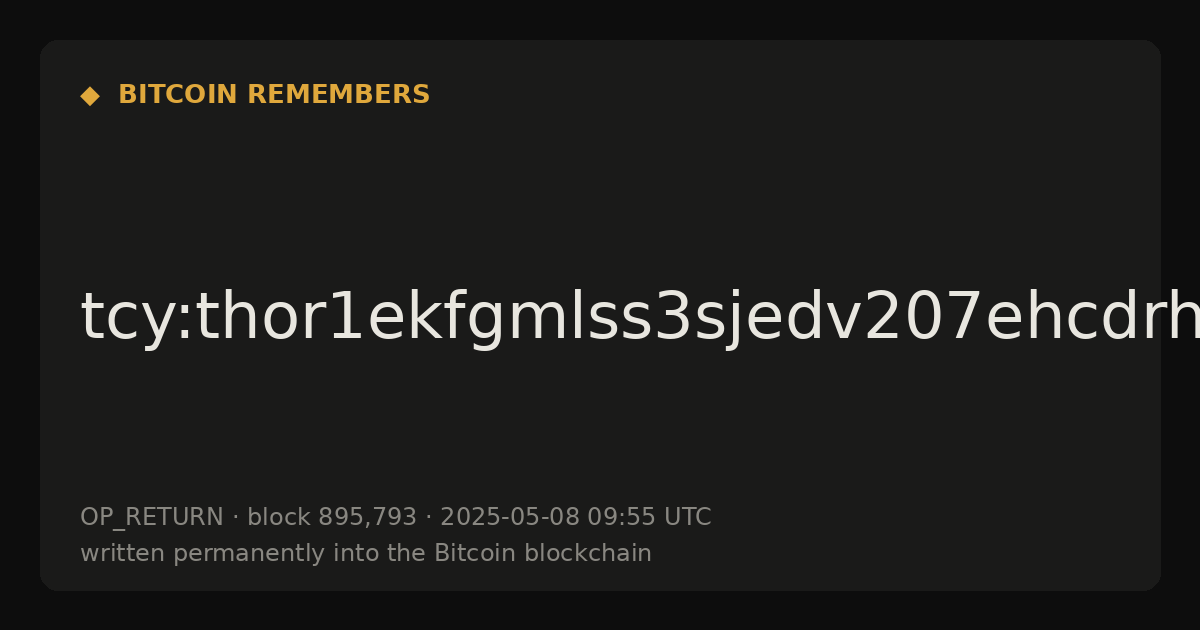The height and width of the screenshot is (630, 1200).
Task: Click the word written in the caption
Action: click(x=116, y=553)
